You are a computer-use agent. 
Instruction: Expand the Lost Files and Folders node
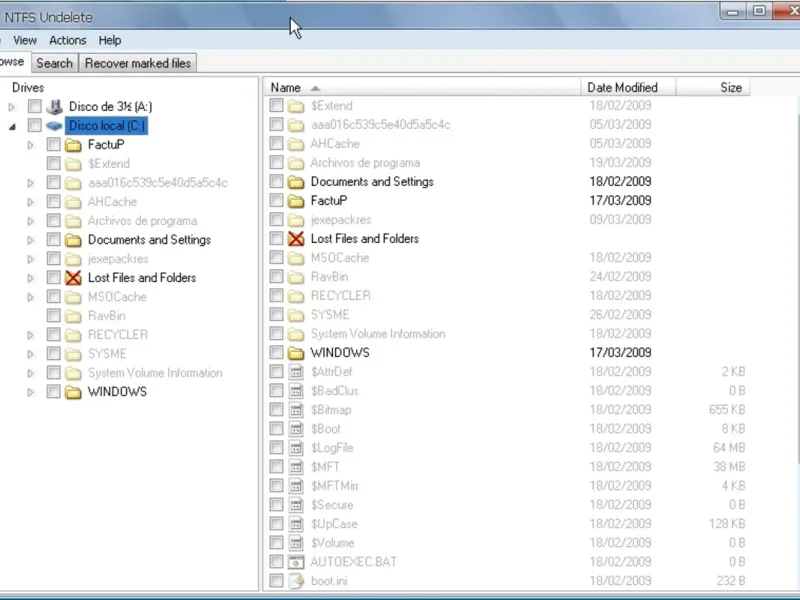tap(31, 279)
